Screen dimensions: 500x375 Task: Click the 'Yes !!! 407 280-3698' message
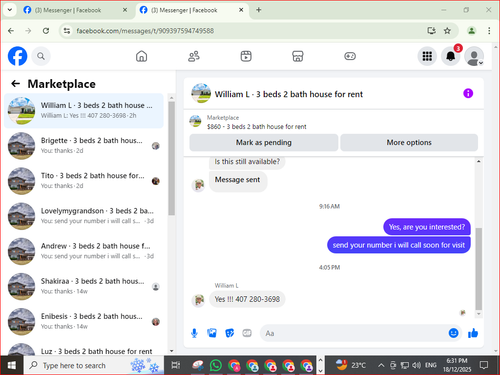247,299
